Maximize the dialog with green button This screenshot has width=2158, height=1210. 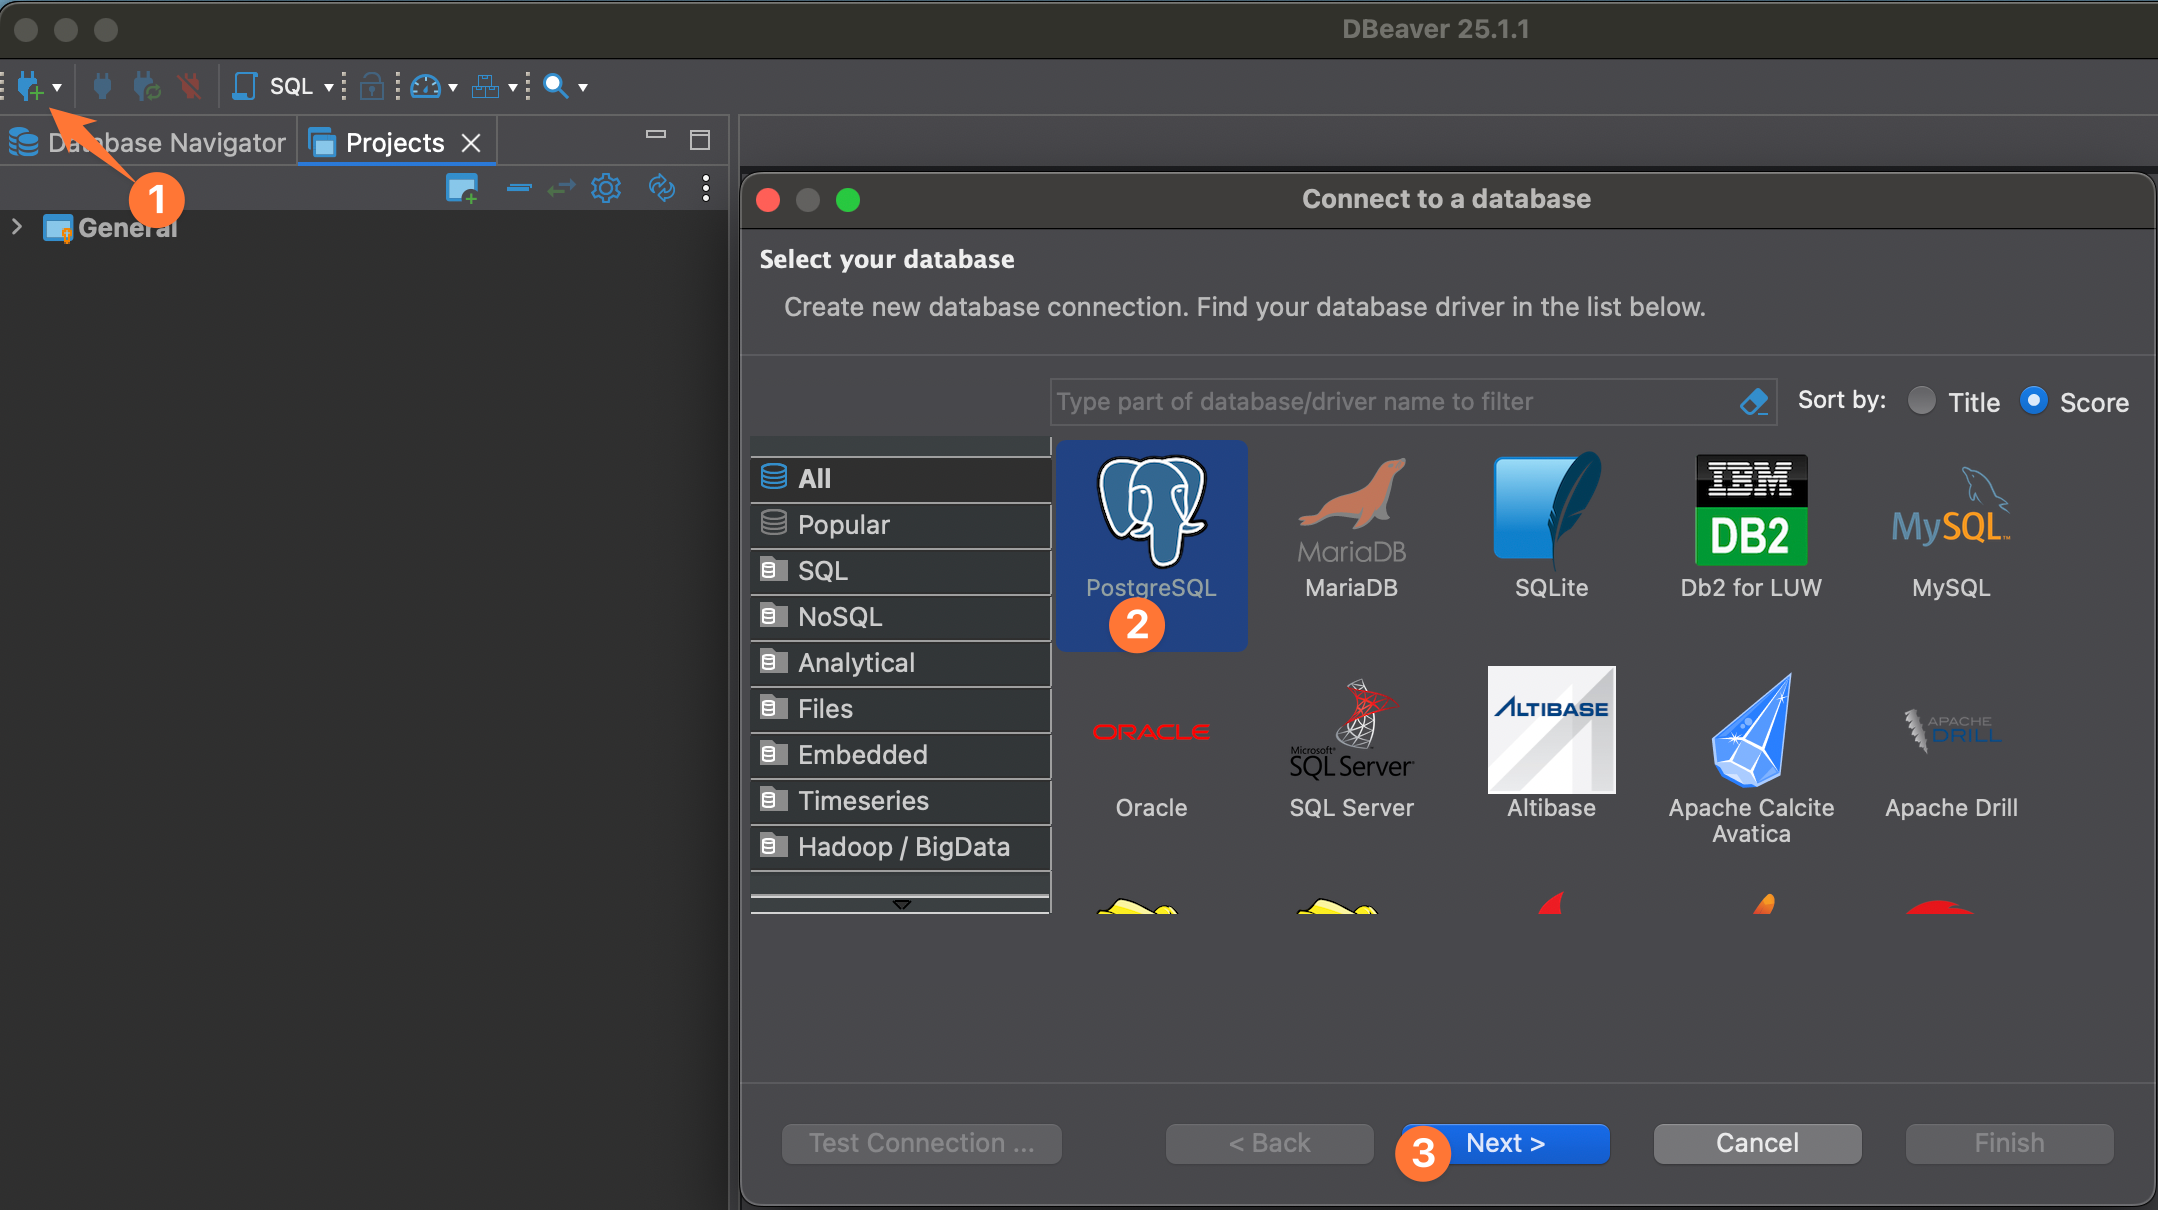click(x=848, y=200)
